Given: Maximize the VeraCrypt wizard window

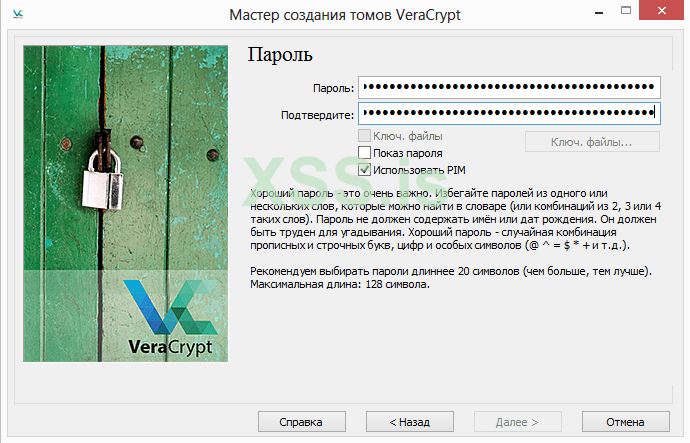Looking at the screenshot, I should click(x=626, y=11).
